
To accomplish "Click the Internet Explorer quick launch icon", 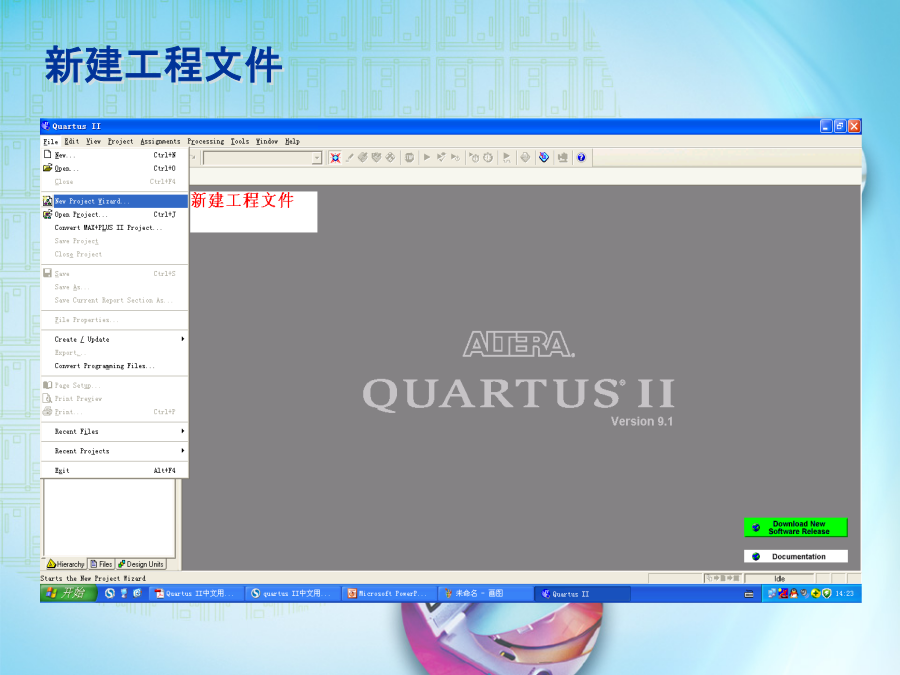I will (137, 593).
